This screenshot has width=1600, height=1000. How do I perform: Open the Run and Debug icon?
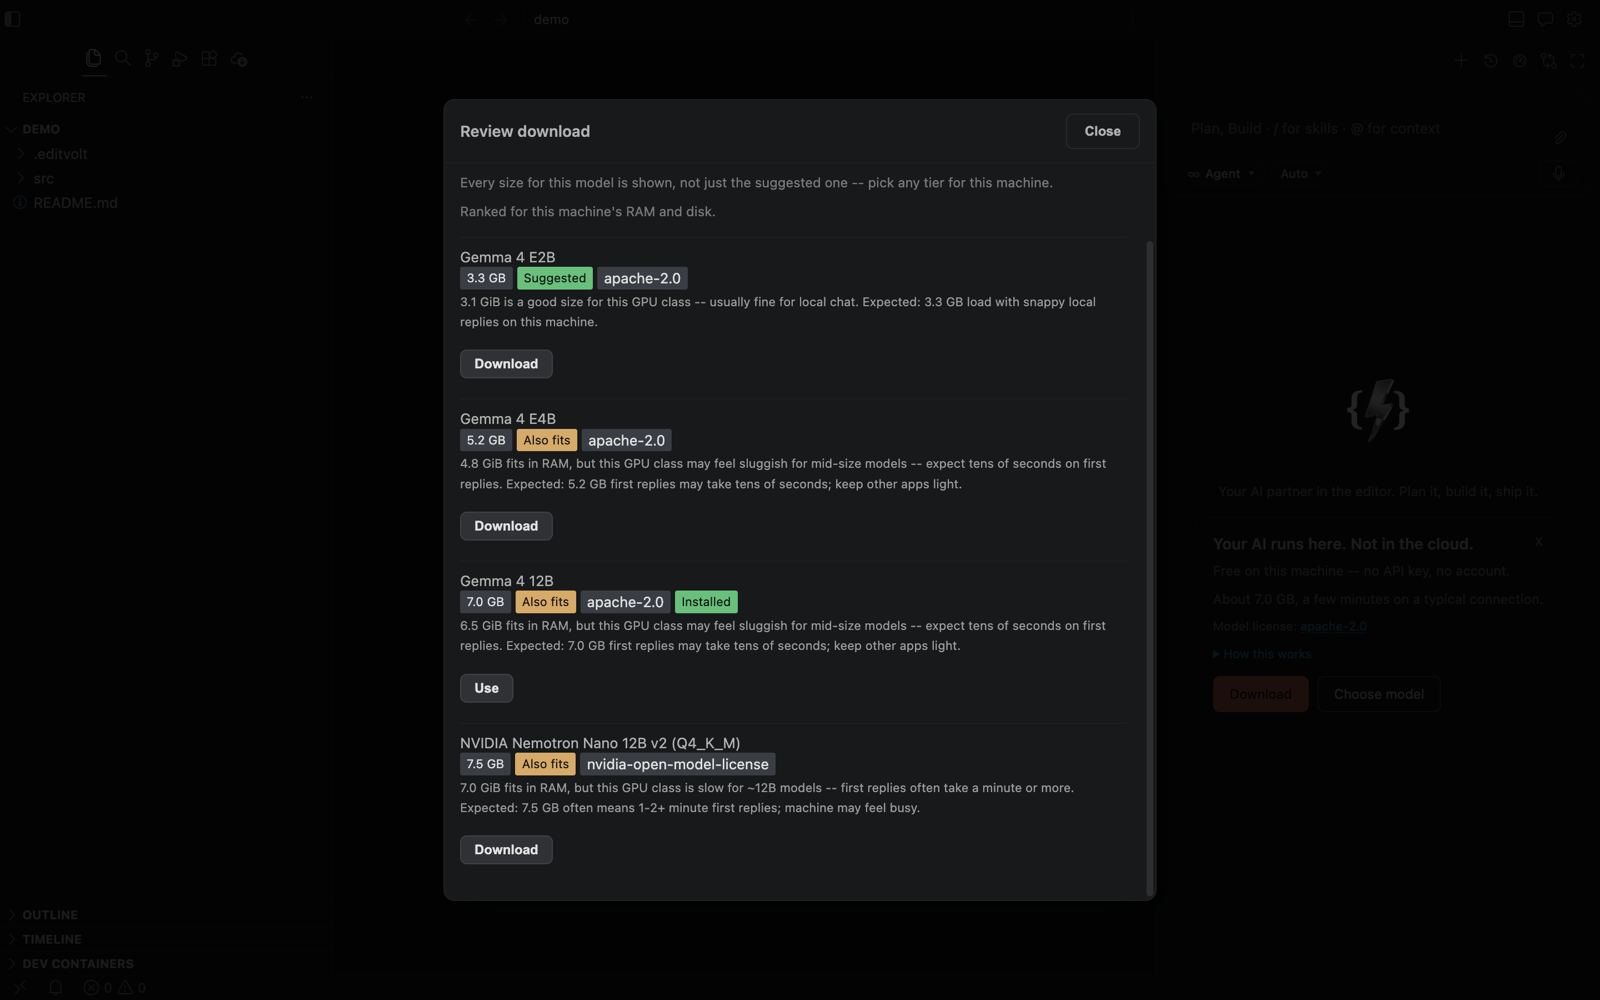[180, 59]
